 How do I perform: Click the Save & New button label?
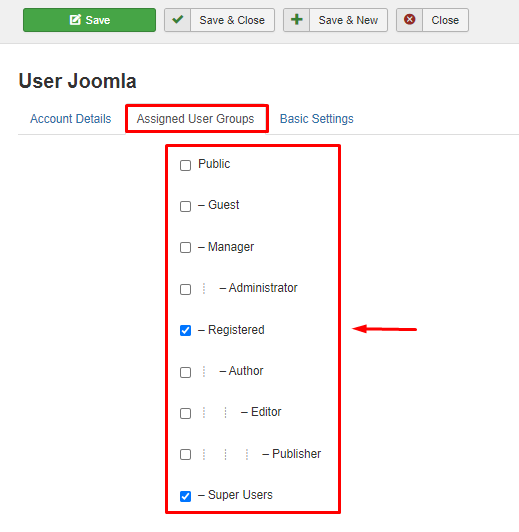[348, 20]
